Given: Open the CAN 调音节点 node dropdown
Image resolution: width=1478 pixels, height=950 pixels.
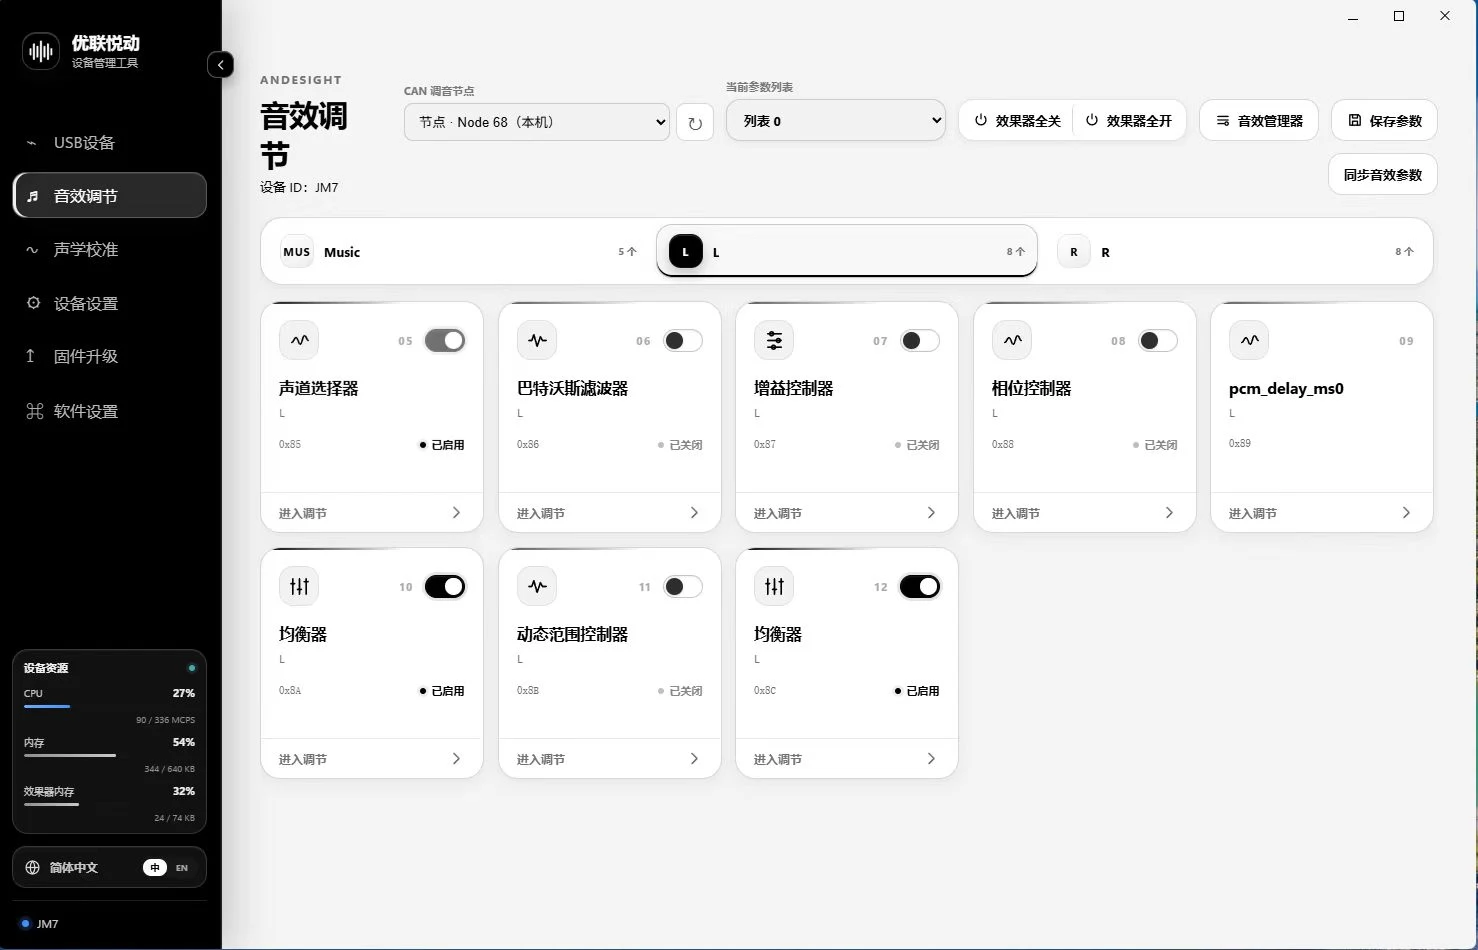Looking at the screenshot, I should click(537, 122).
